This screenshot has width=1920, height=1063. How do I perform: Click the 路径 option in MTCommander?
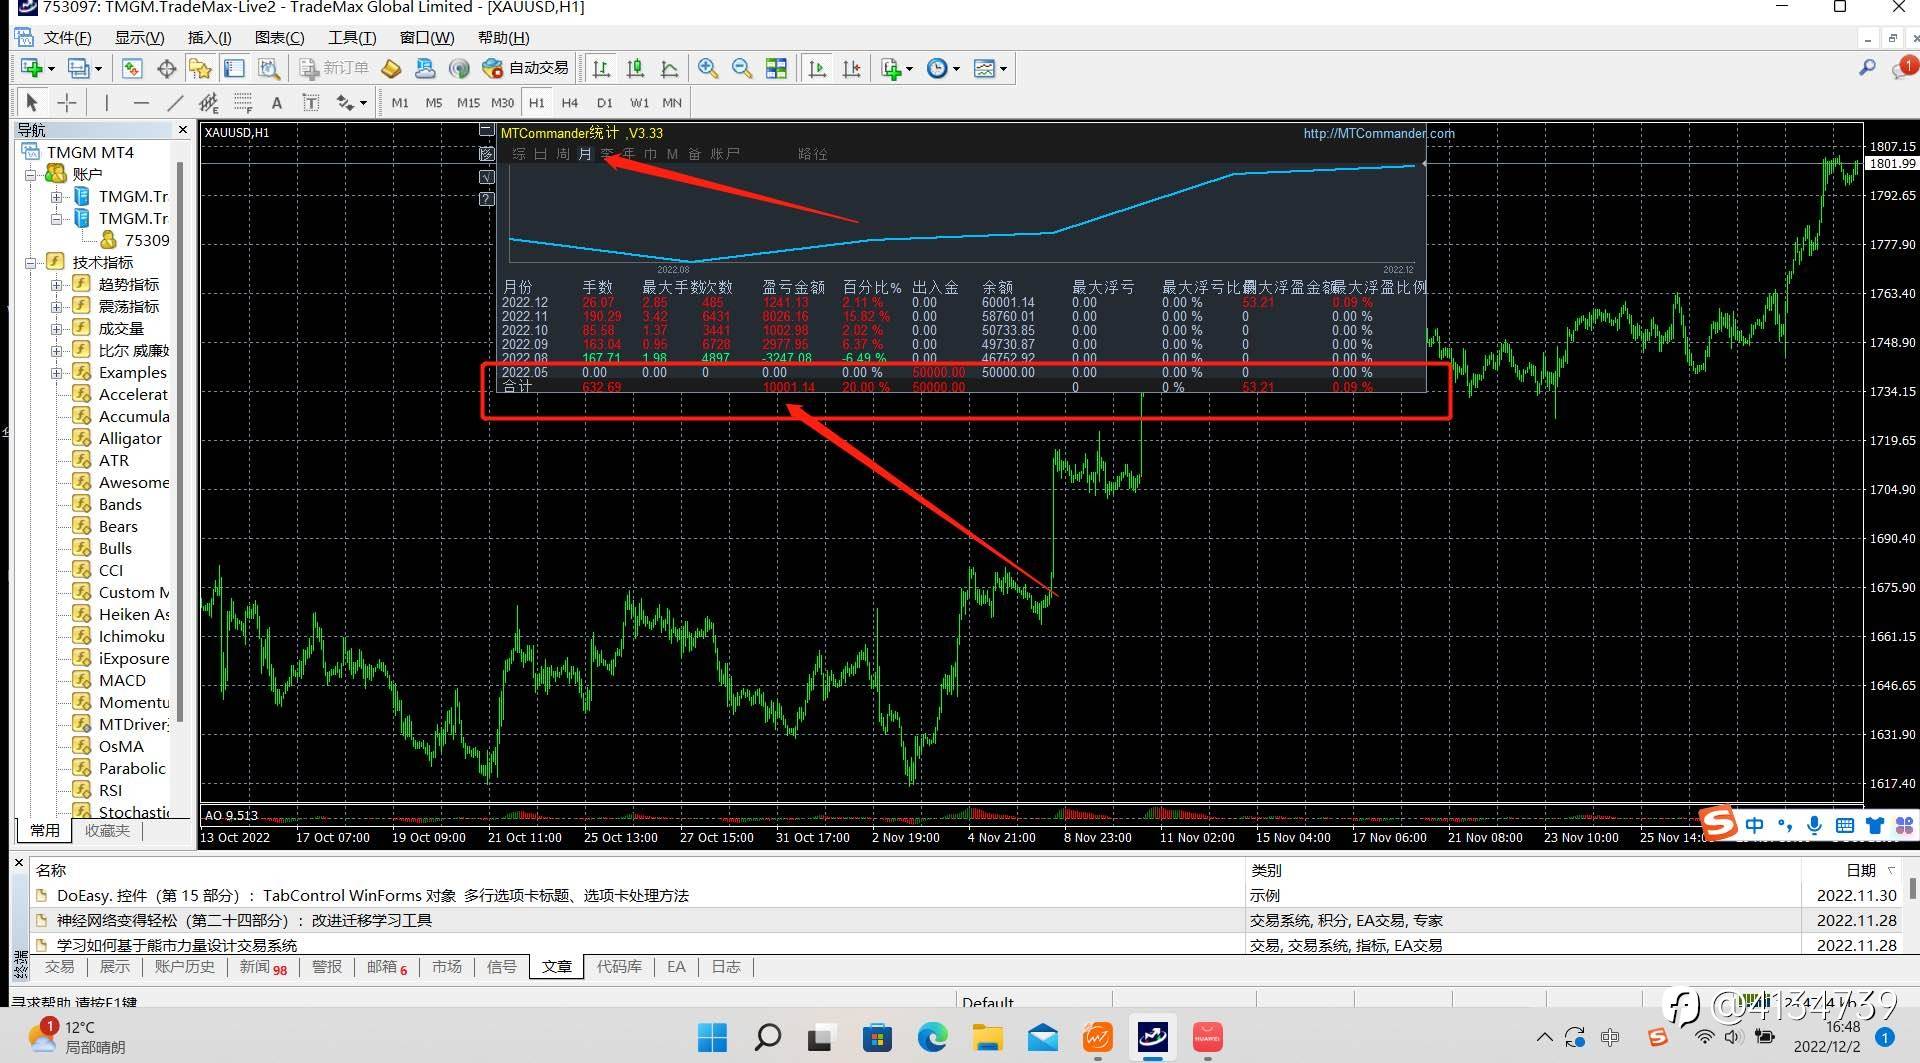[813, 154]
